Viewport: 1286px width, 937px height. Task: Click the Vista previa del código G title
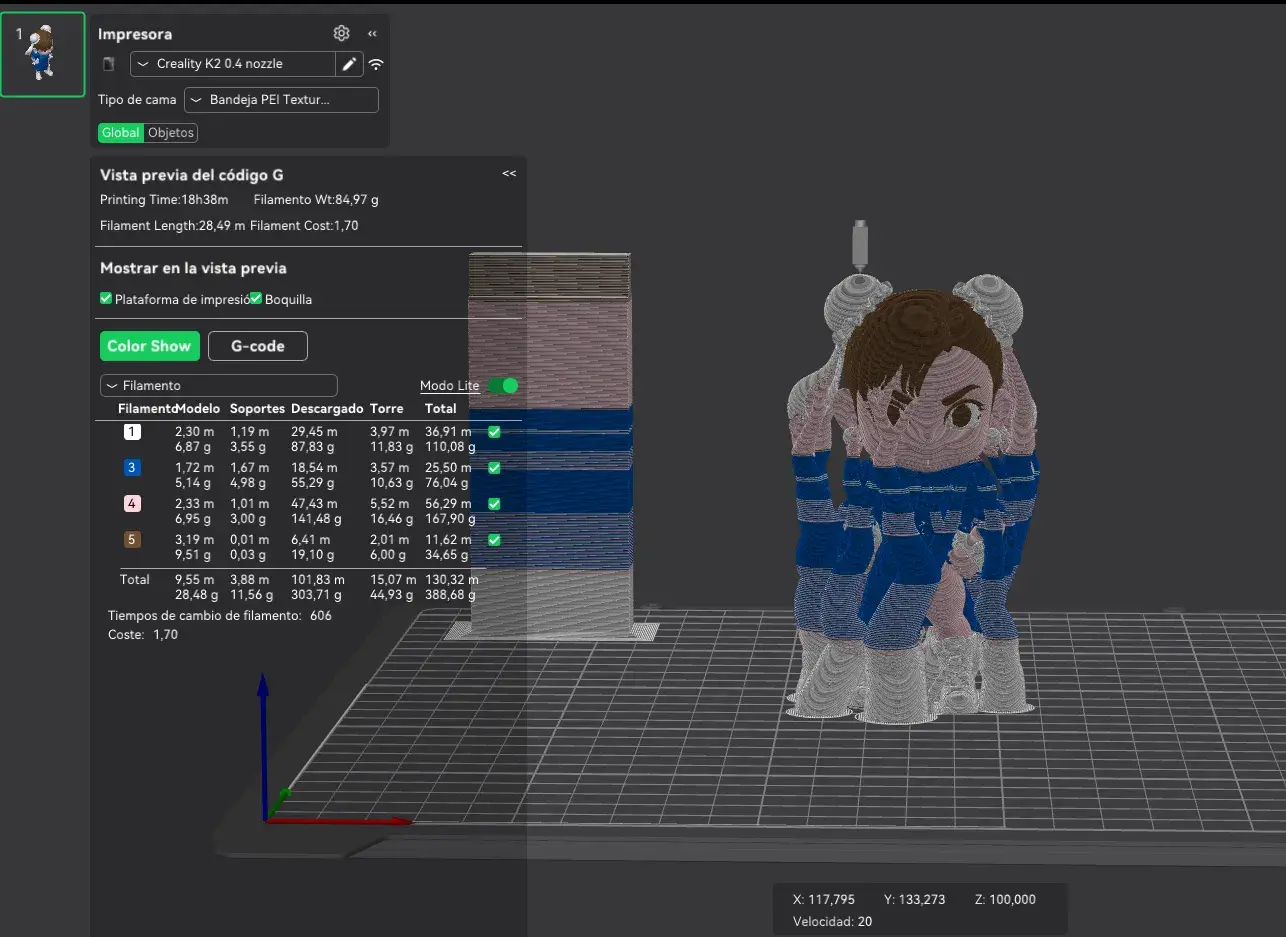(192, 175)
